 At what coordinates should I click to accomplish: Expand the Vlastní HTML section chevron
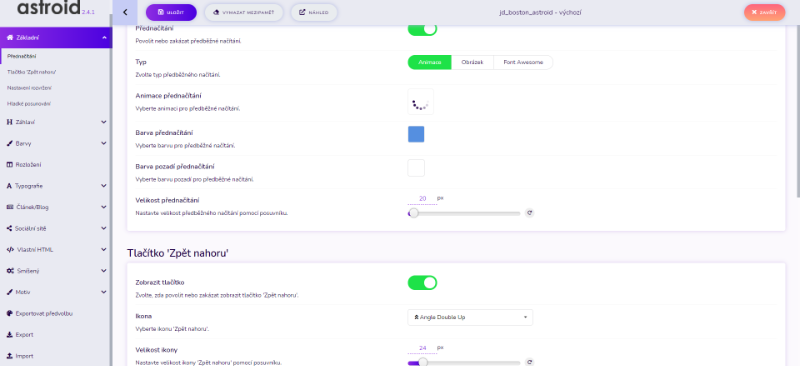click(x=104, y=250)
